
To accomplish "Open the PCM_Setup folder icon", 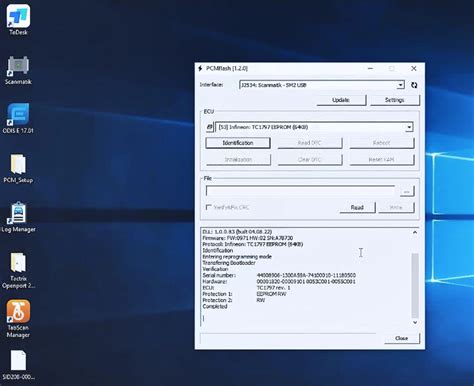I will [x=18, y=168].
